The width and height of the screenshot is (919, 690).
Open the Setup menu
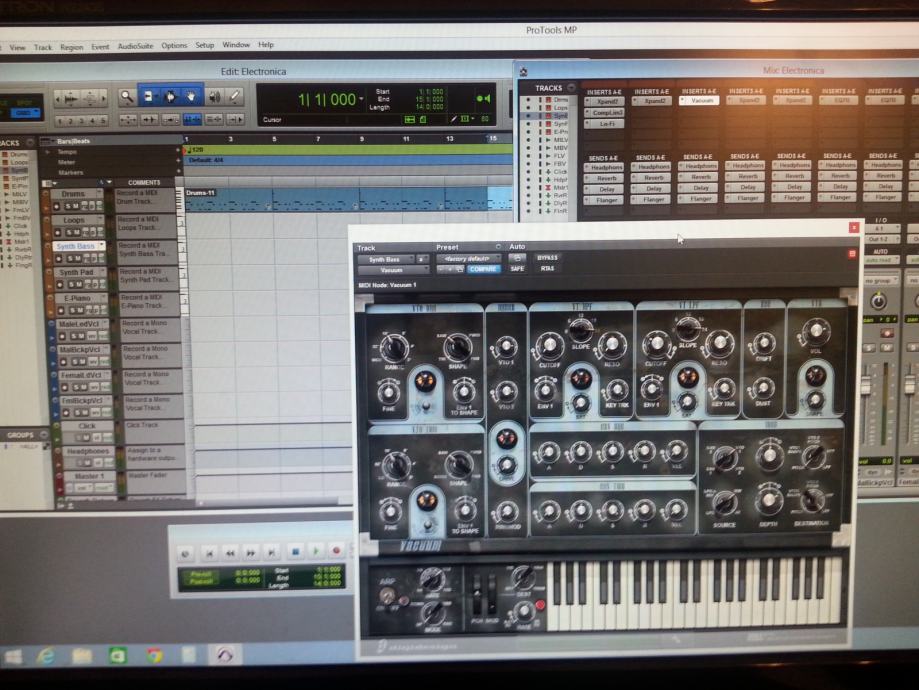click(205, 45)
